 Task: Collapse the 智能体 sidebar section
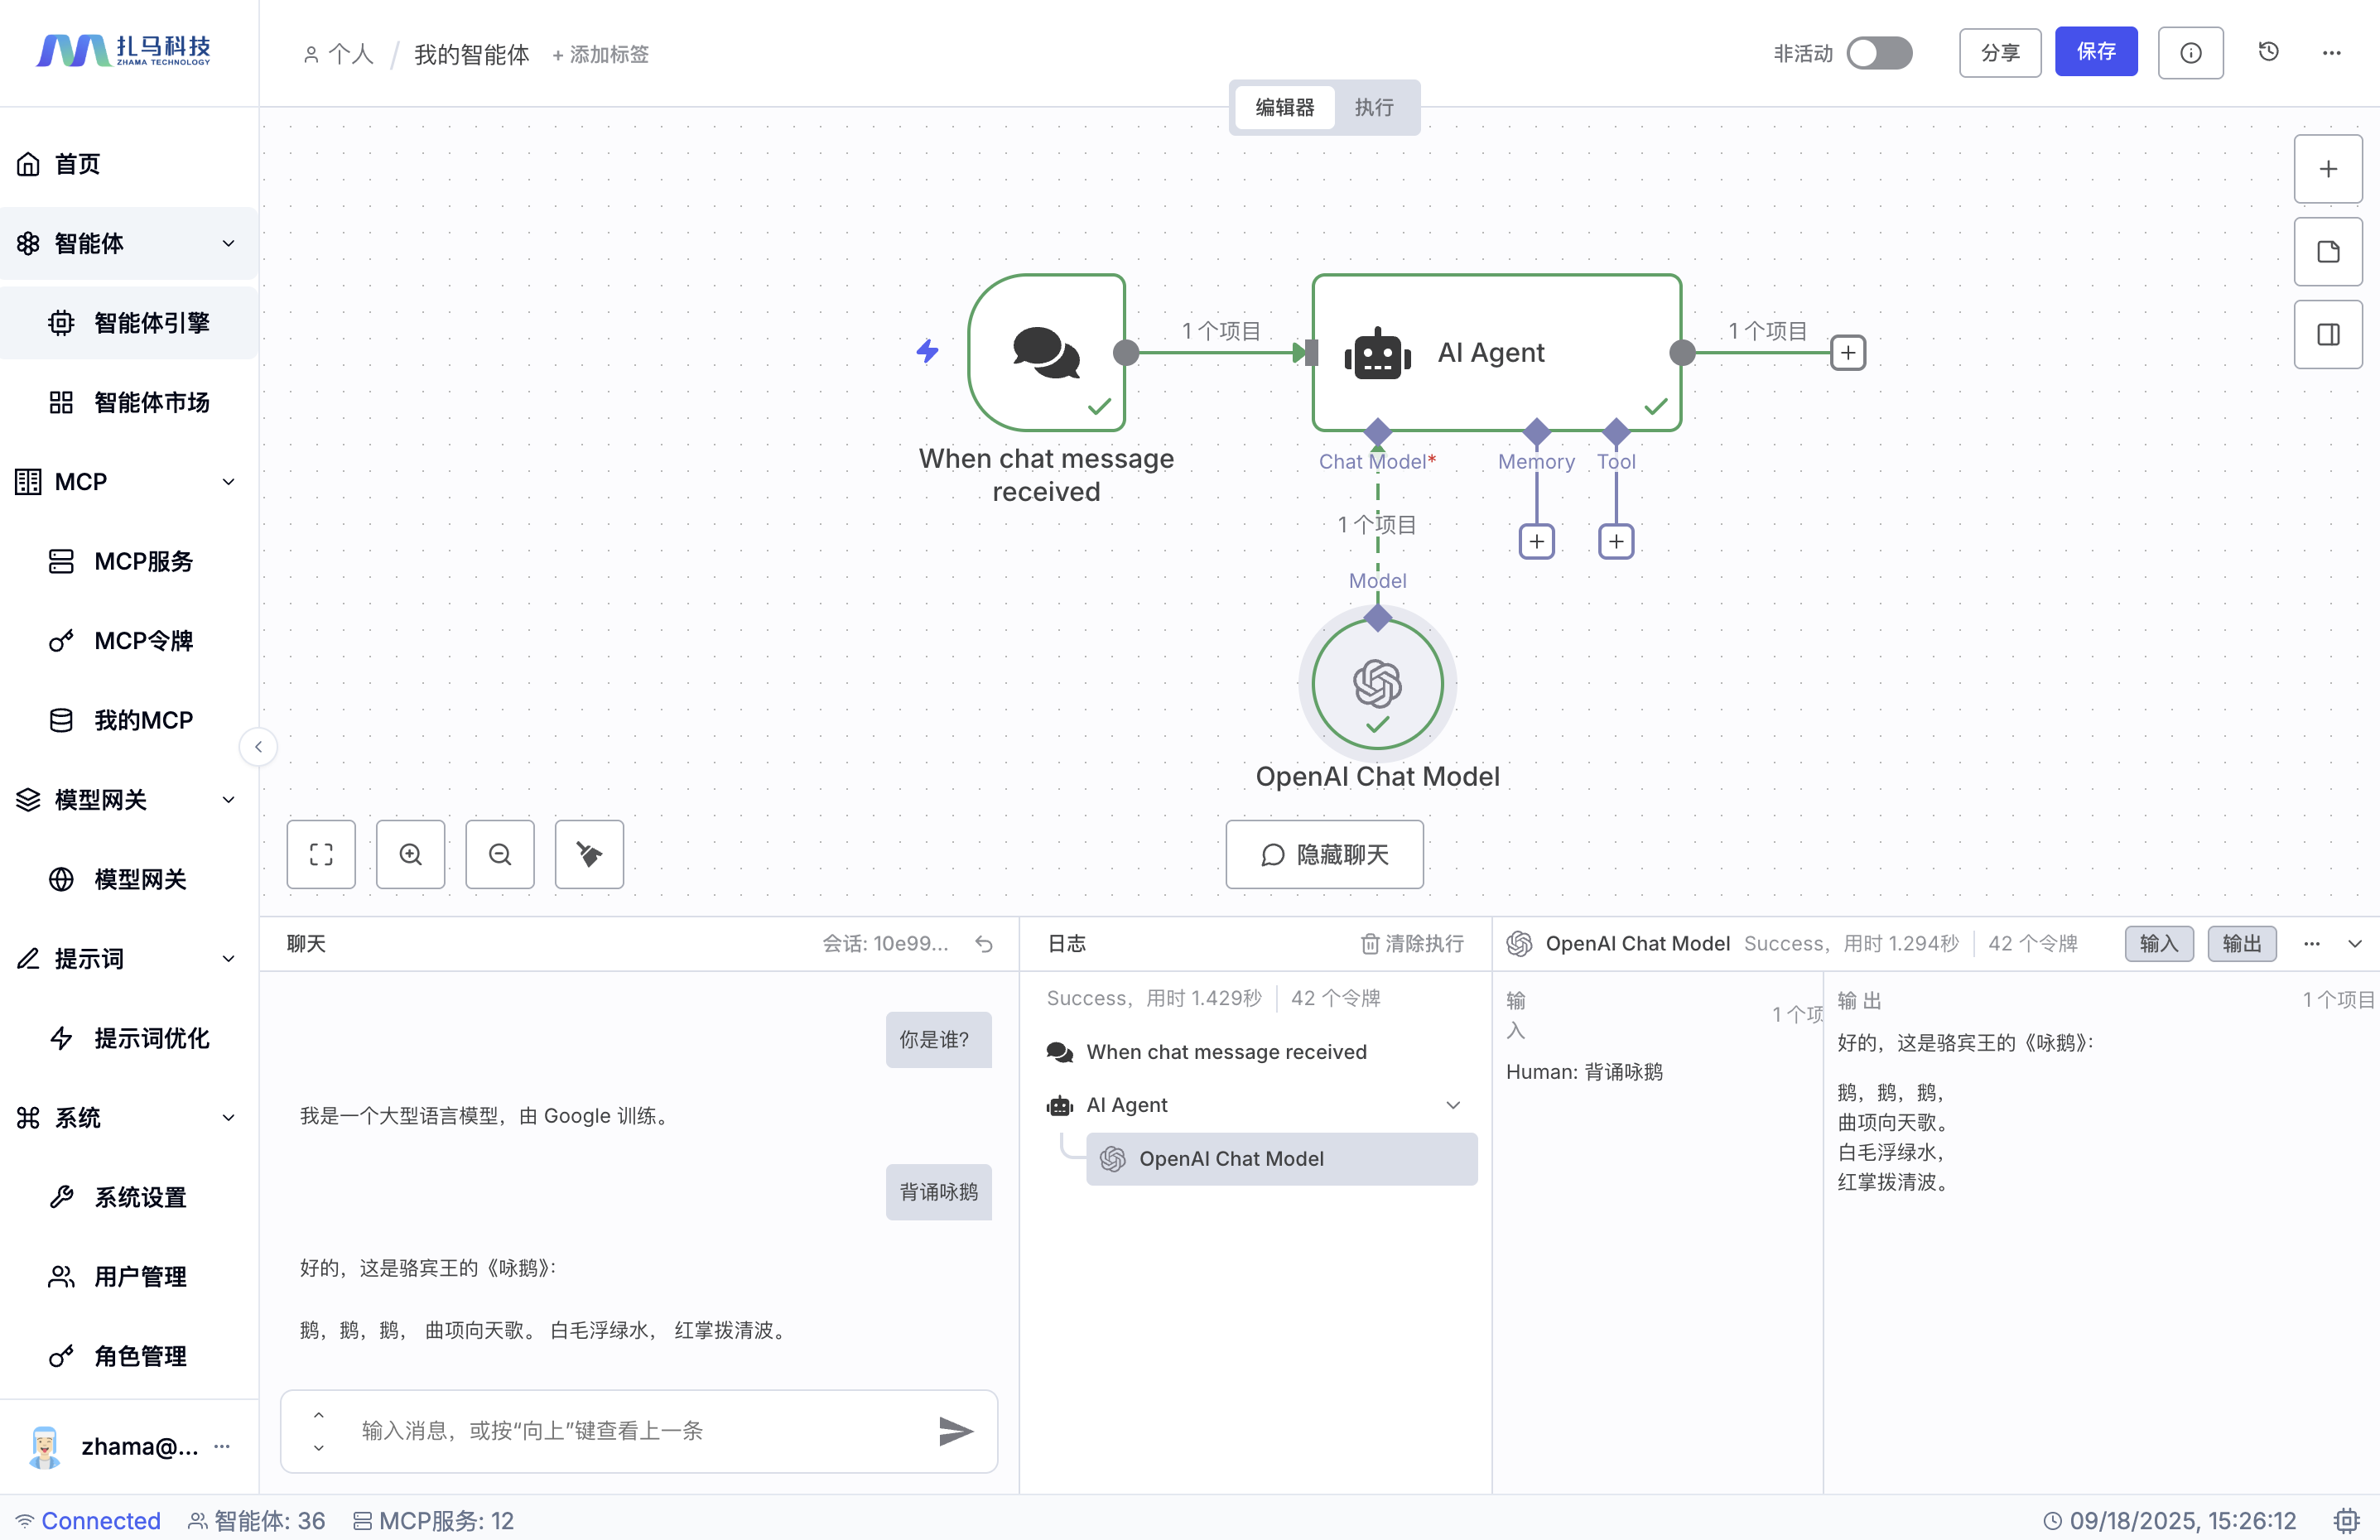(x=228, y=243)
